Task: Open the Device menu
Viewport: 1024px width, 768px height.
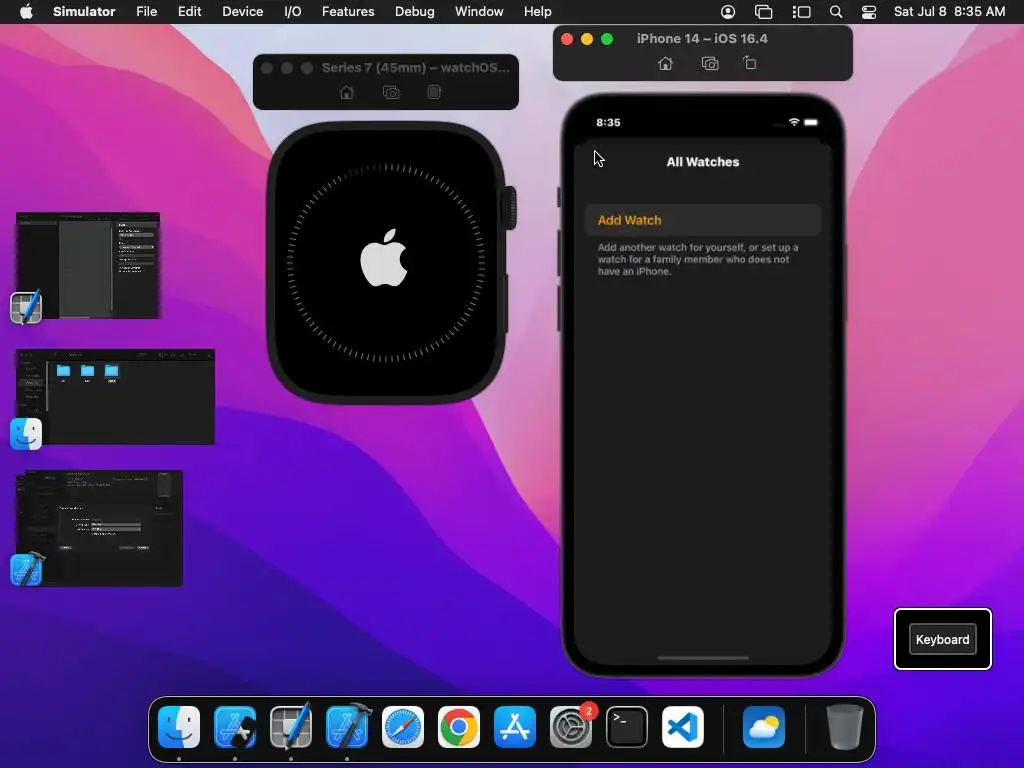Action: [242, 12]
